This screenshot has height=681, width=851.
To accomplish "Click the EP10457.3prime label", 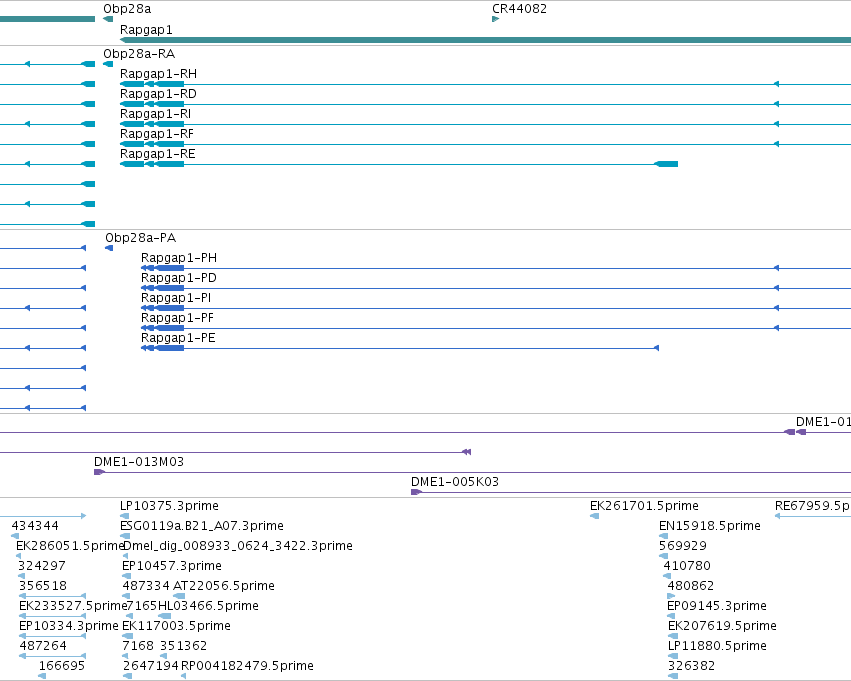I will pos(172,567).
